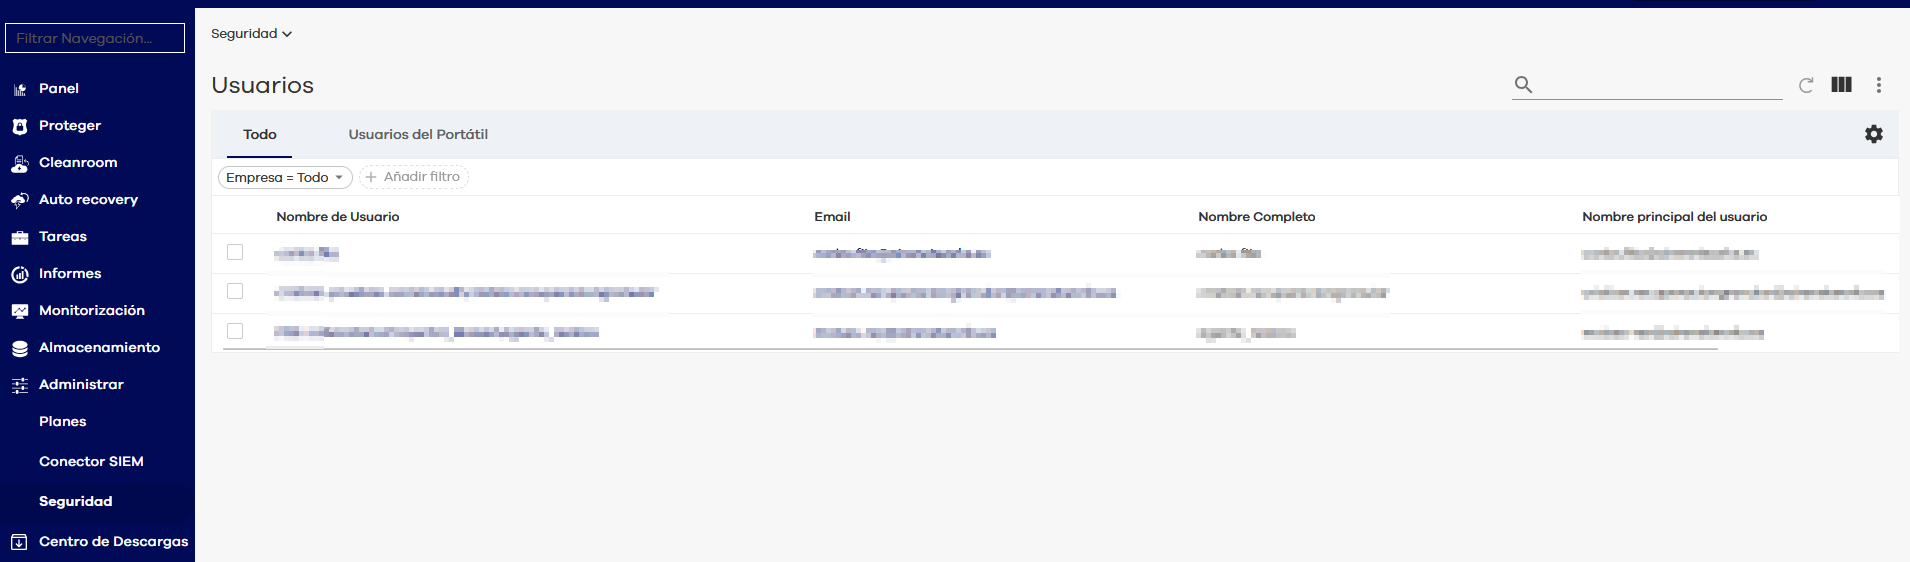Click the Añadir filtro button
1910x562 pixels.
[x=413, y=177]
